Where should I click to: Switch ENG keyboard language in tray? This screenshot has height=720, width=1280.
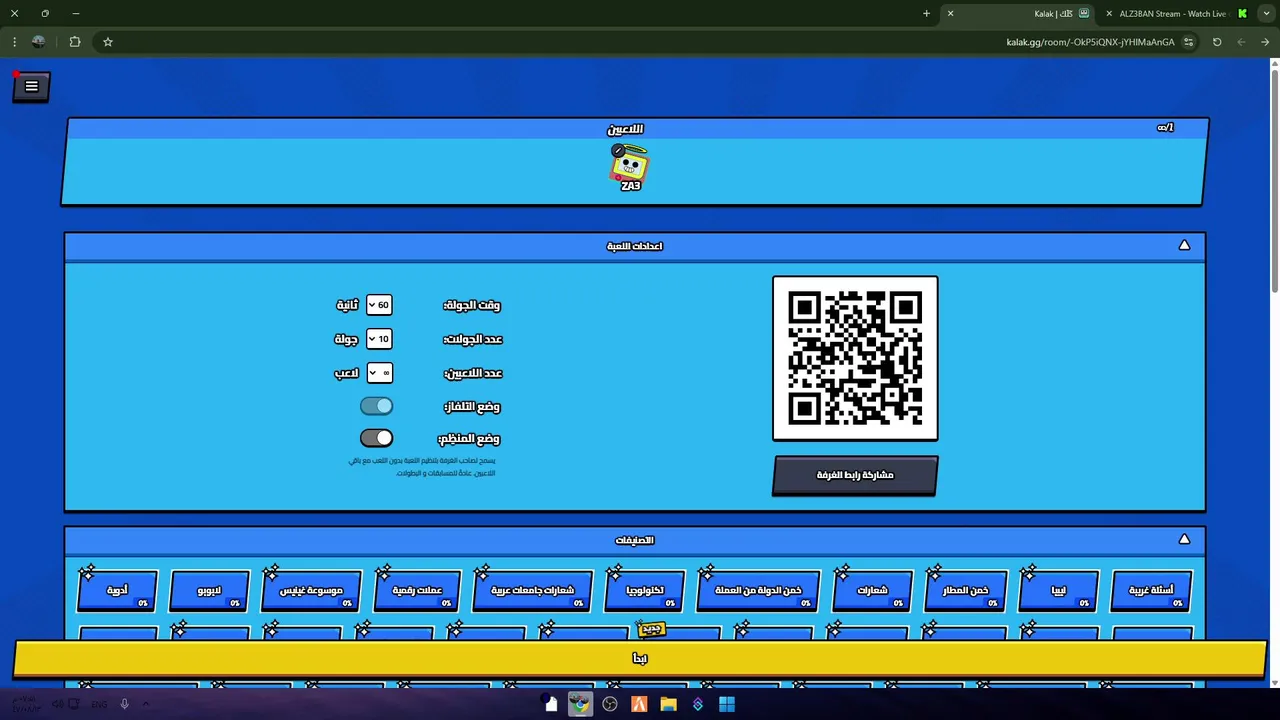(x=99, y=704)
